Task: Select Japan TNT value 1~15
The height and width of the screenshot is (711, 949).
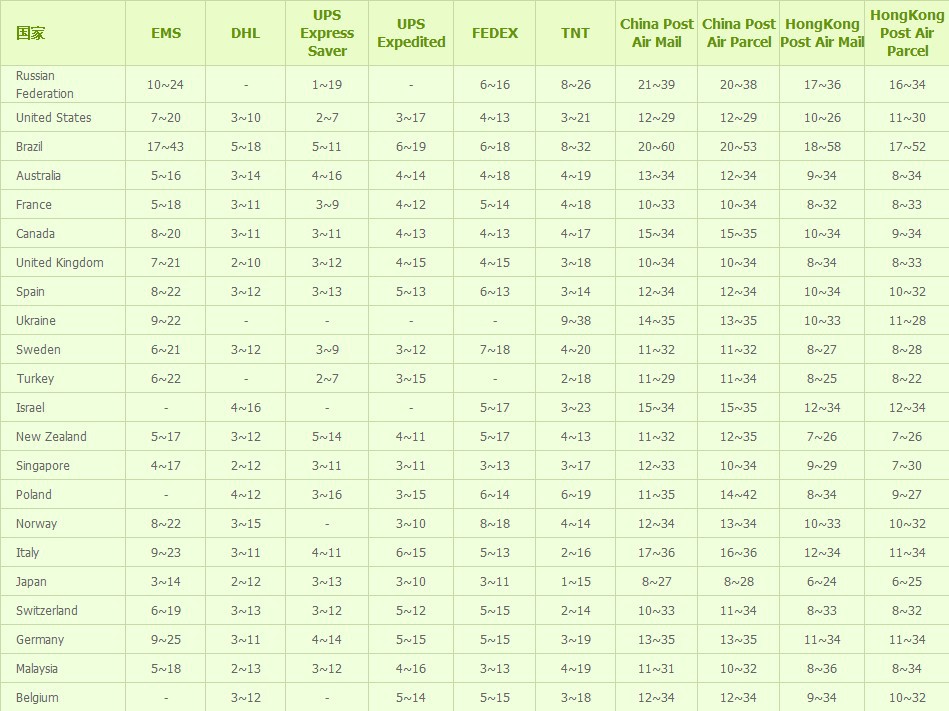Action: point(576,582)
